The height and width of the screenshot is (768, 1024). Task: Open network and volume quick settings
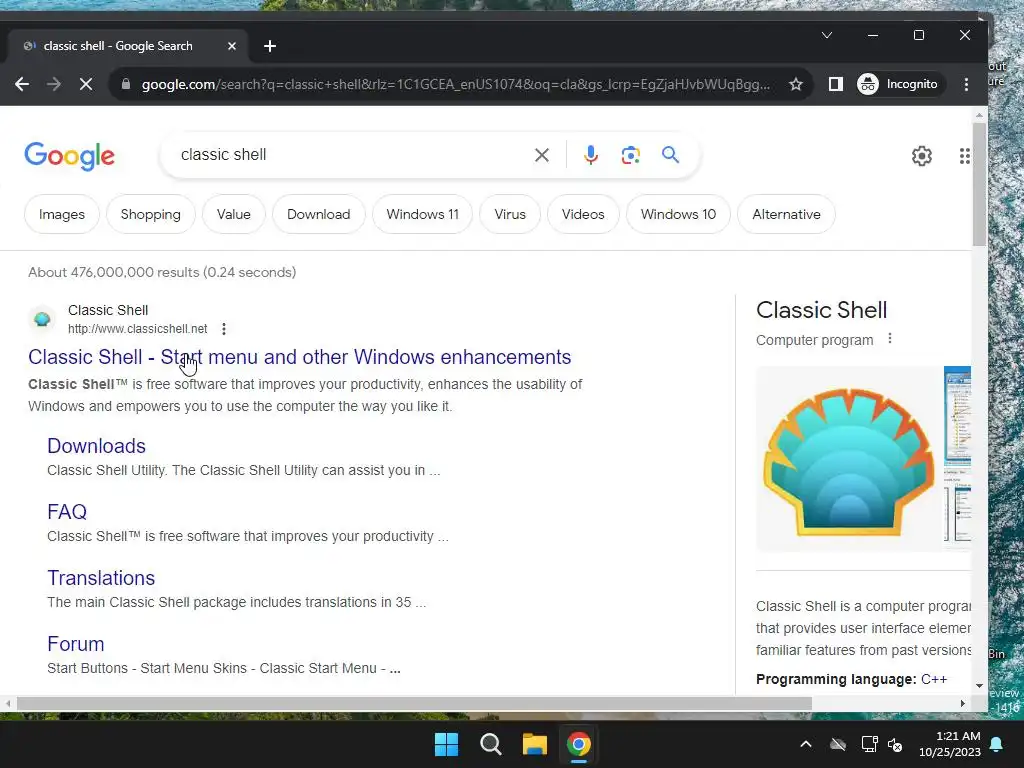pyautogui.click(x=882, y=744)
